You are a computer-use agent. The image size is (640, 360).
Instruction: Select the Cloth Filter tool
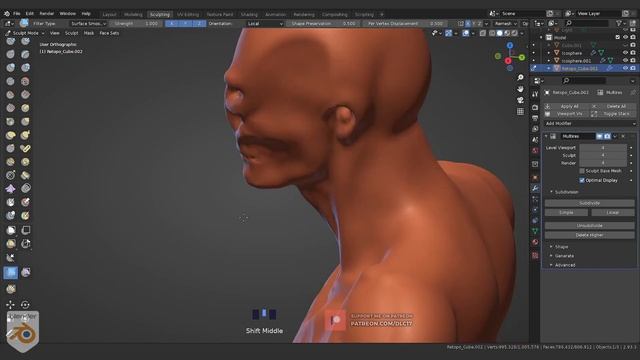click(x=25, y=272)
